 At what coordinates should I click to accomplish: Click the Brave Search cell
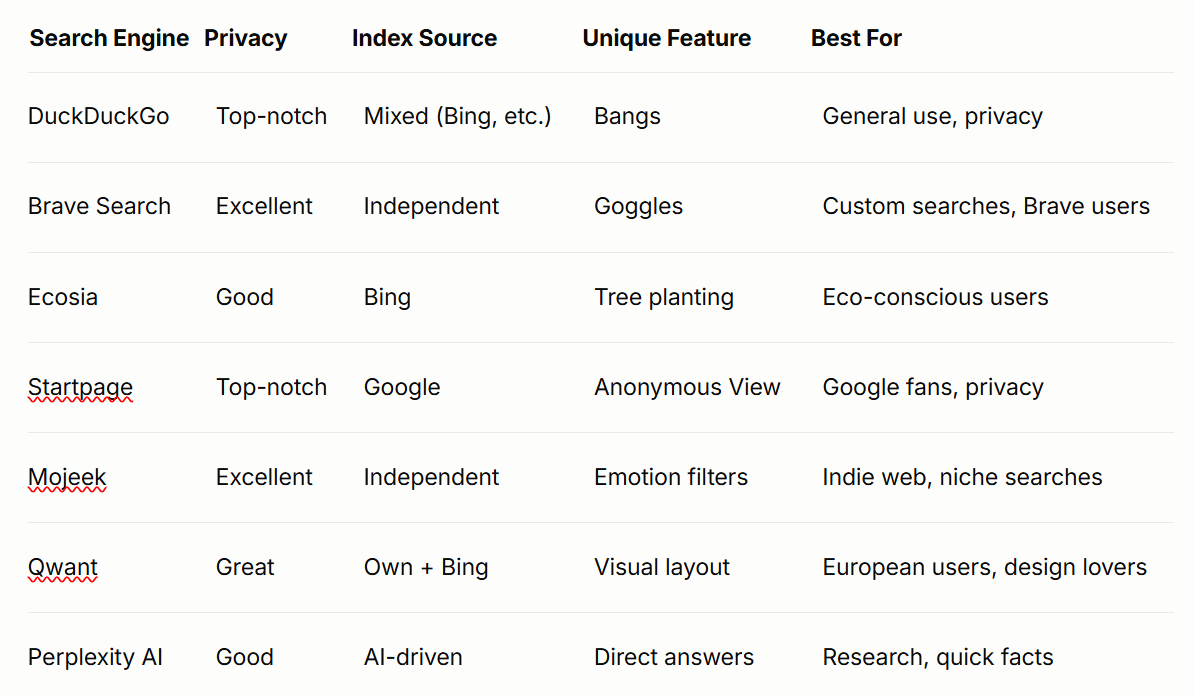[99, 206]
